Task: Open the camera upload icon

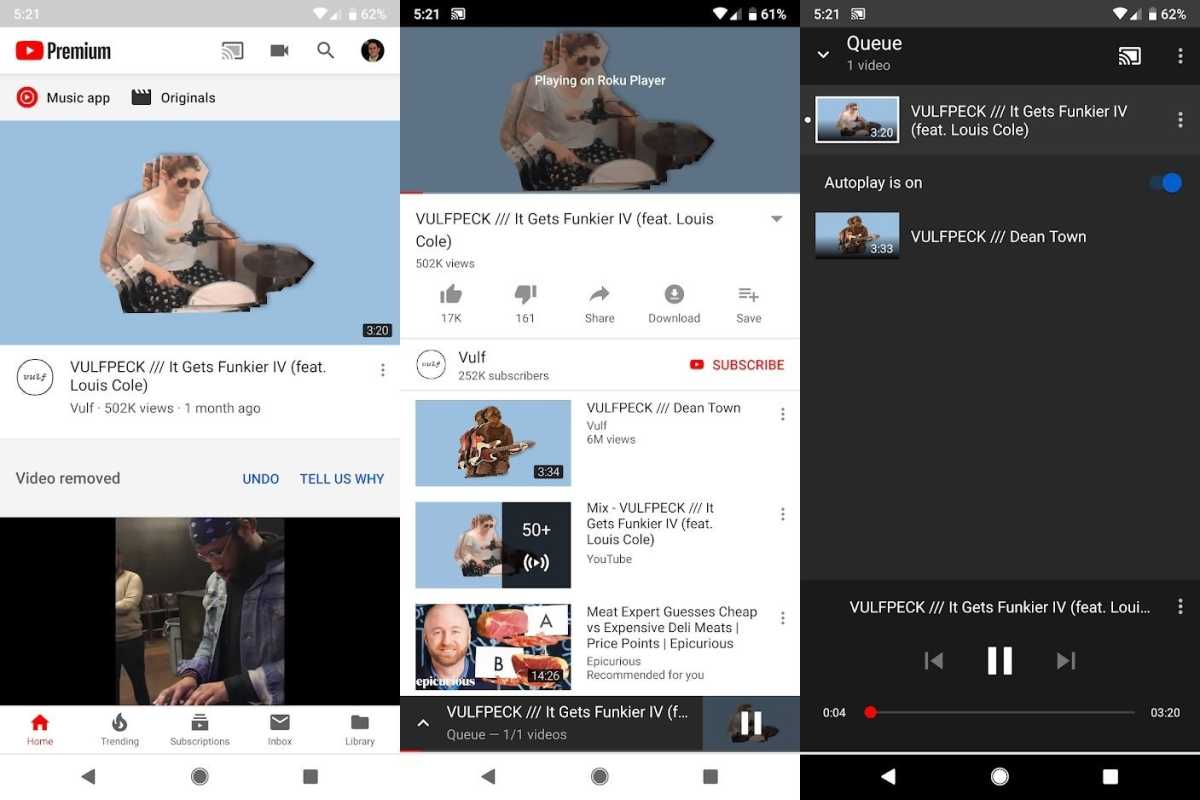Action: (279, 51)
